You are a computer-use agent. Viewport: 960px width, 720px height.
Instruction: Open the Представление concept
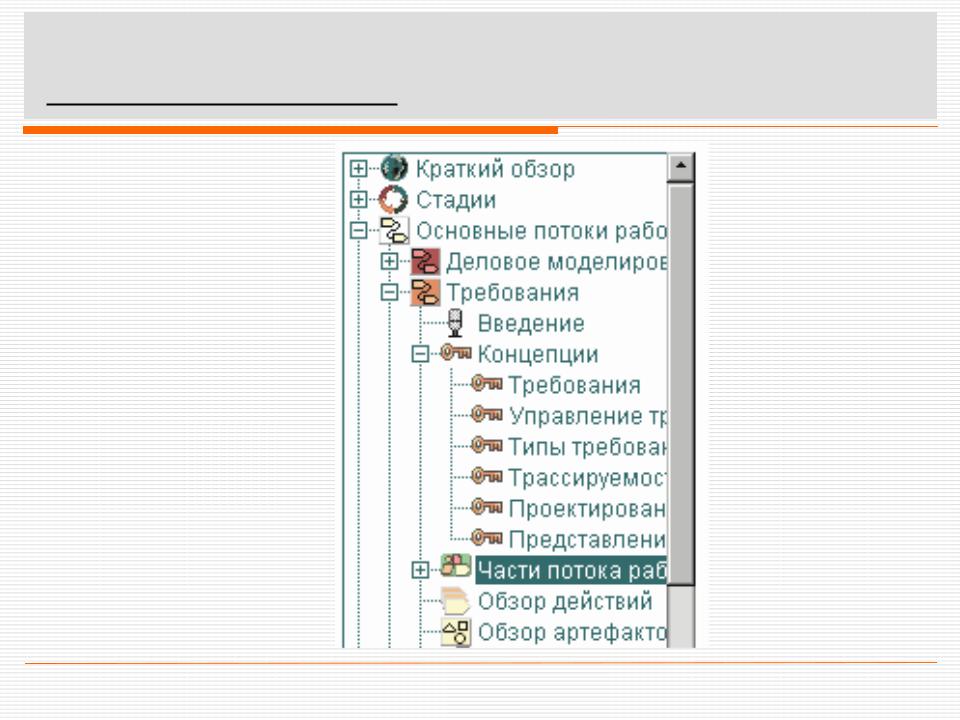pyautogui.click(x=587, y=539)
